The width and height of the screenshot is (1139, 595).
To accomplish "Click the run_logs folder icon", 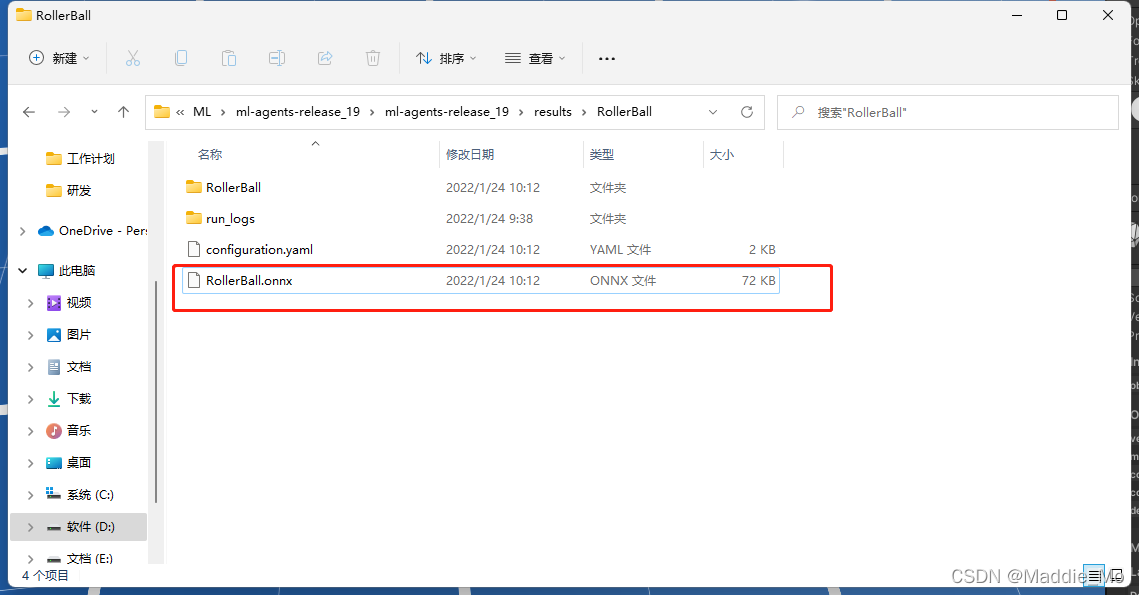I will point(193,218).
